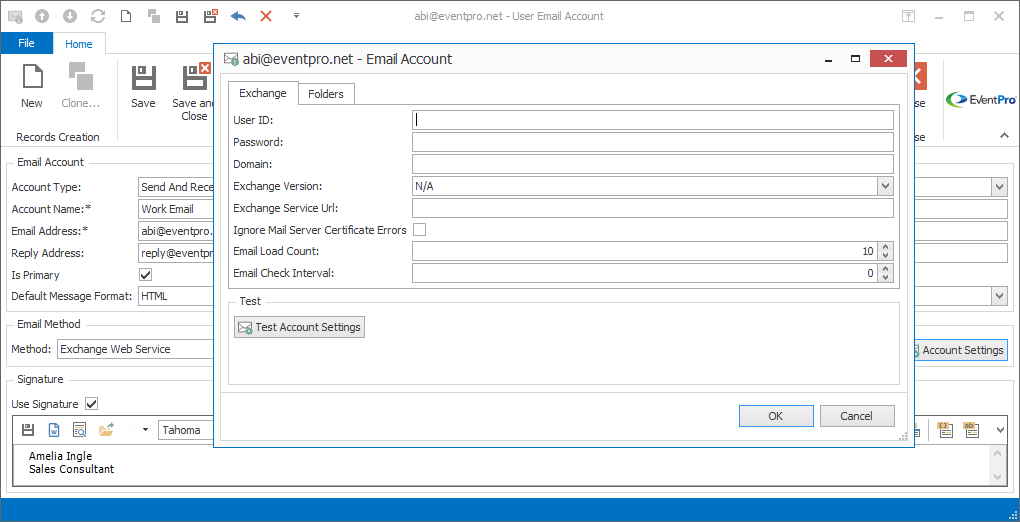Viewport: 1020px width, 522px height.
Task: Click the red X delete icon in the quick access toolbar
Action: (x=266, y=16)
